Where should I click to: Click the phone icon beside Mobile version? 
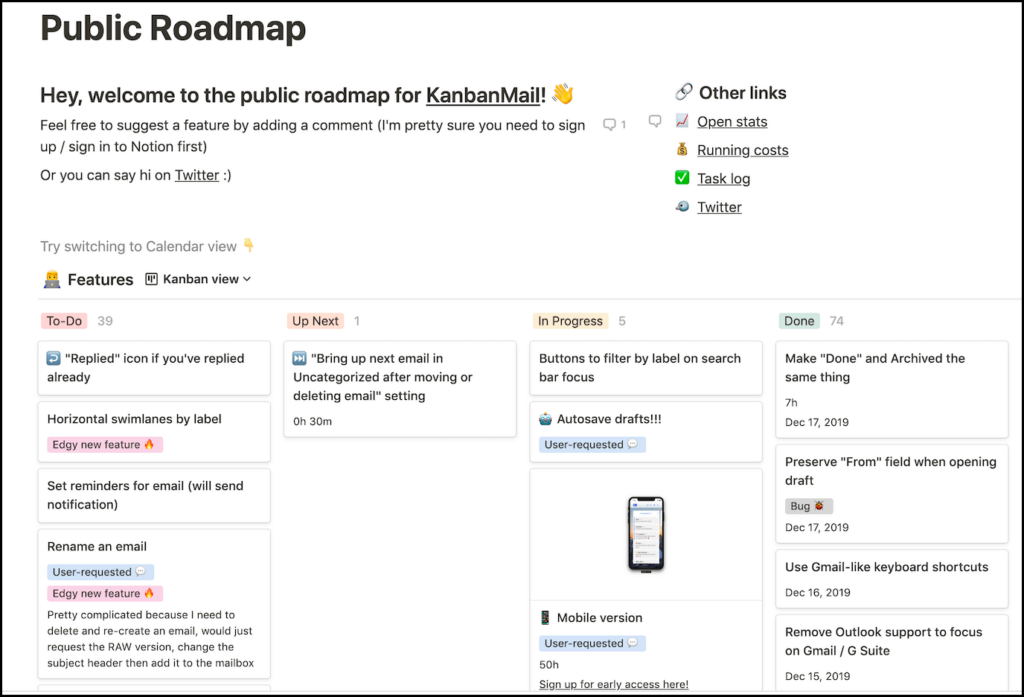[x=545, y=617]
